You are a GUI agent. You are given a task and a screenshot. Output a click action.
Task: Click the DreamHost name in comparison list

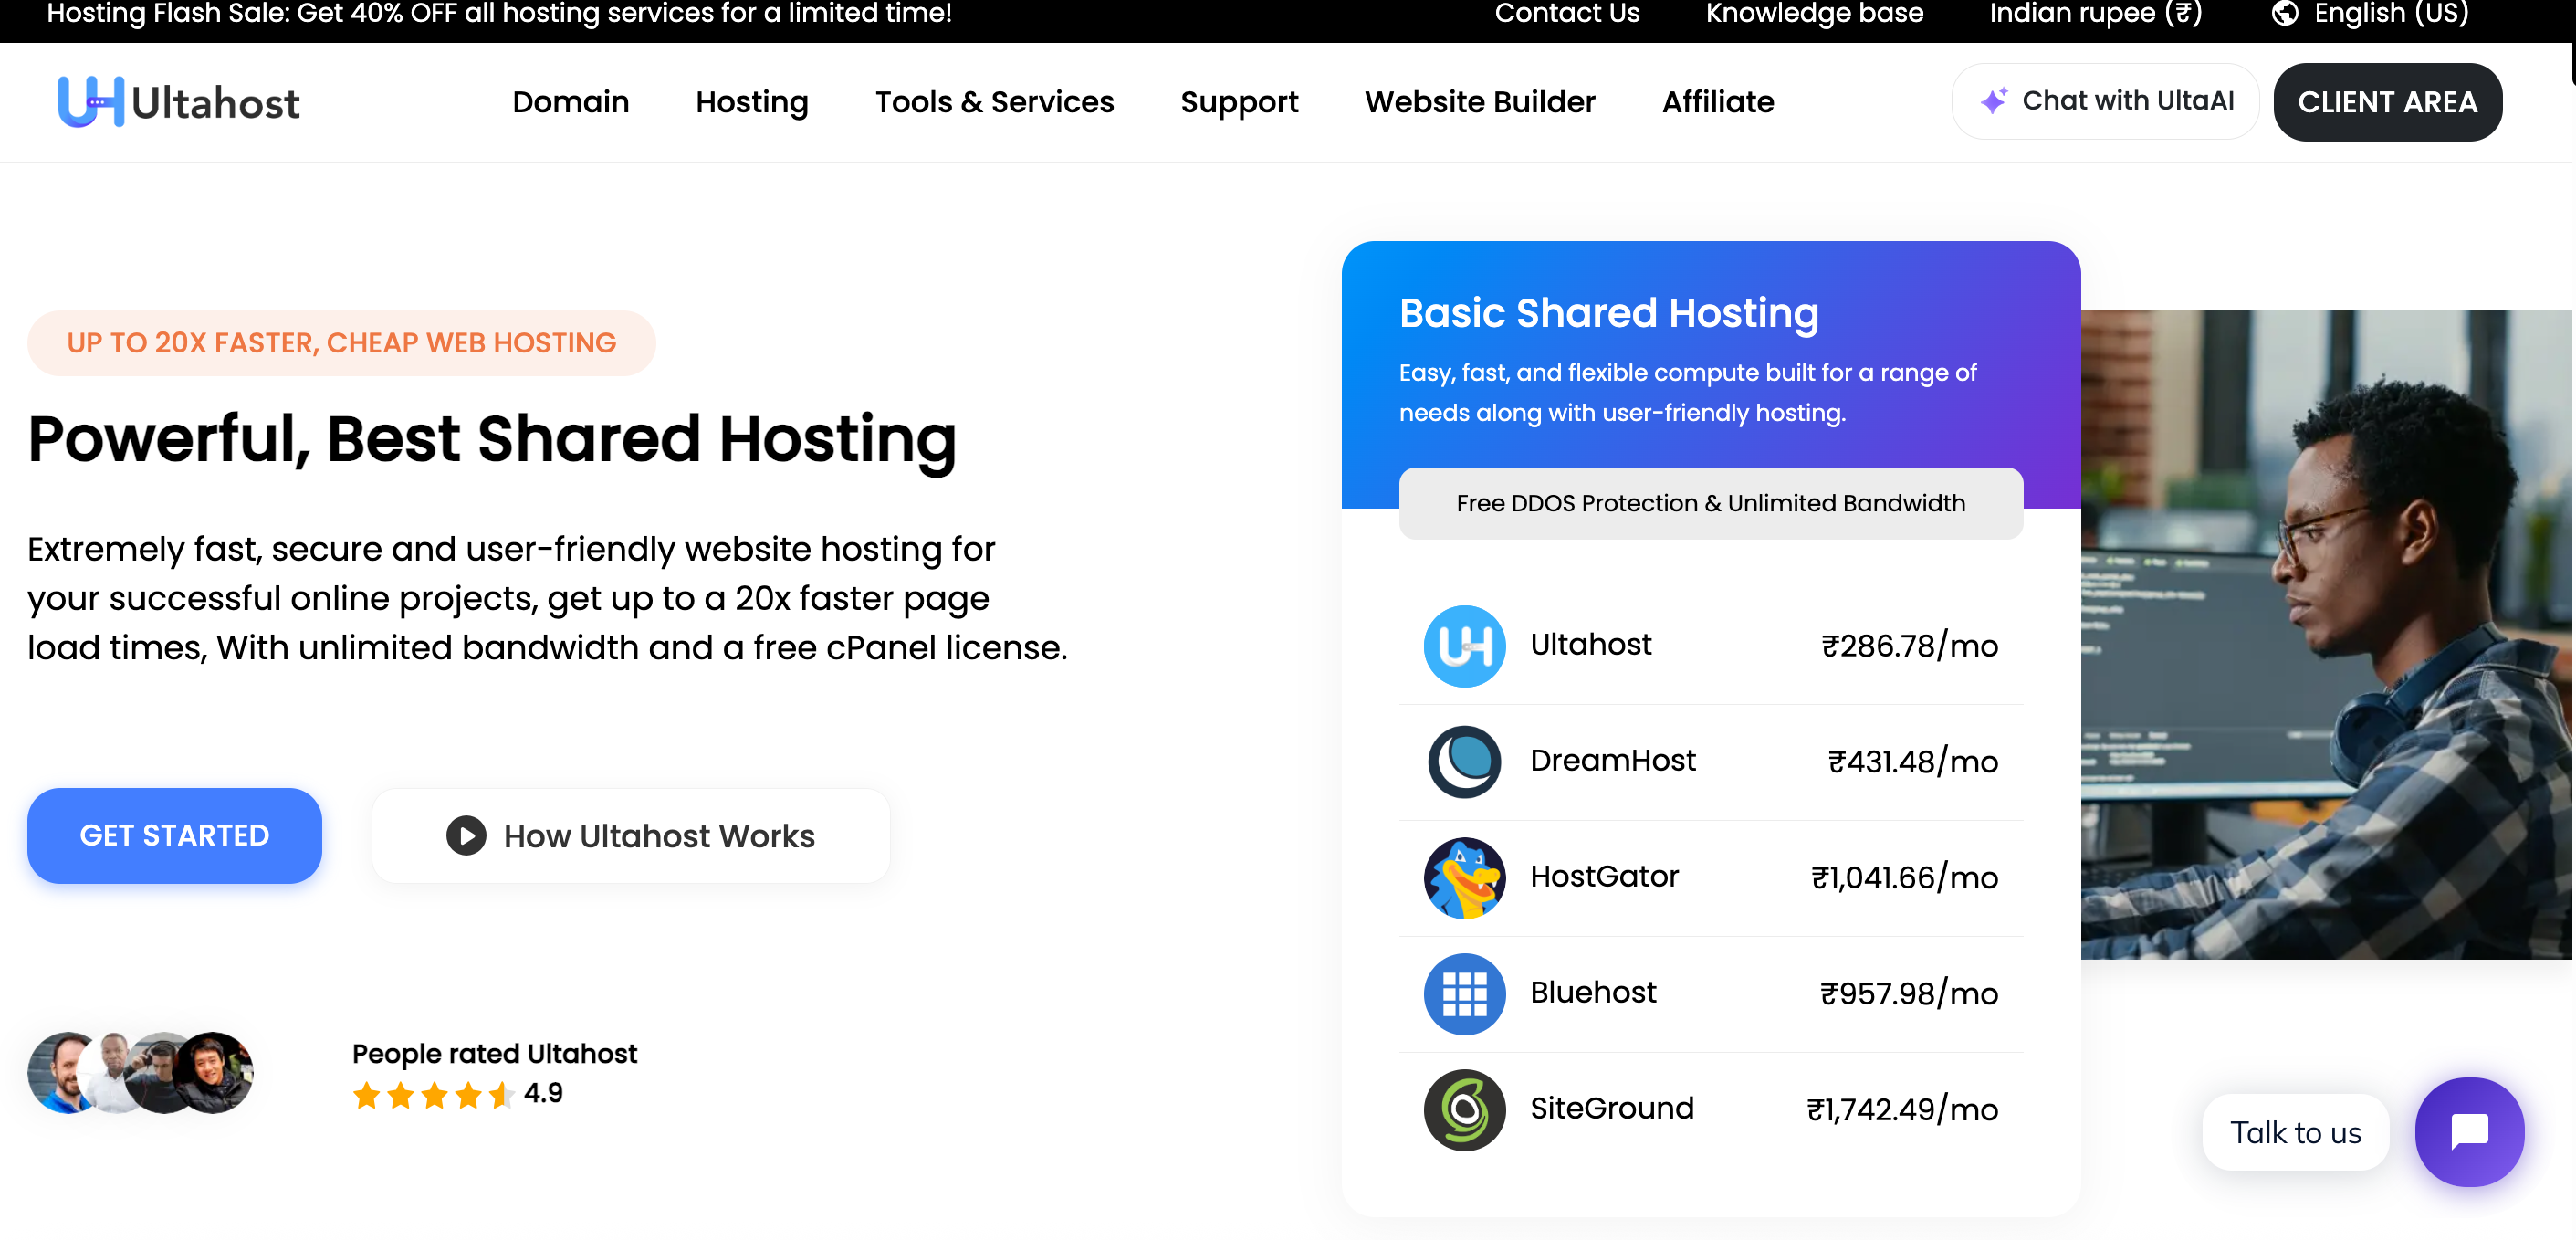[1613, 760]
